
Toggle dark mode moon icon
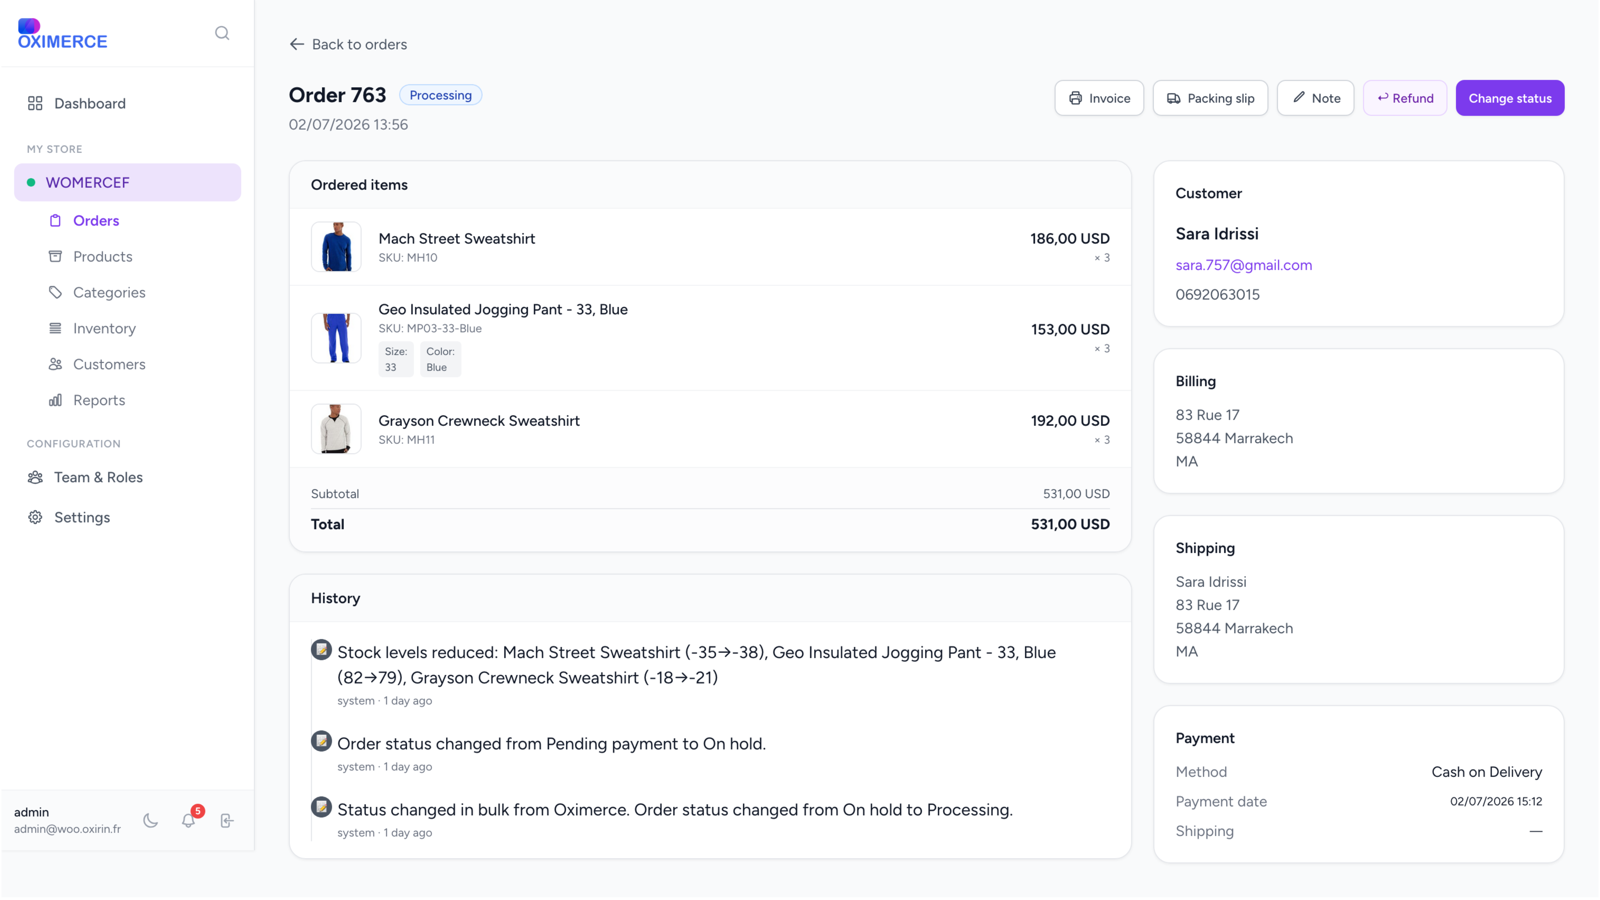[151, 821]
